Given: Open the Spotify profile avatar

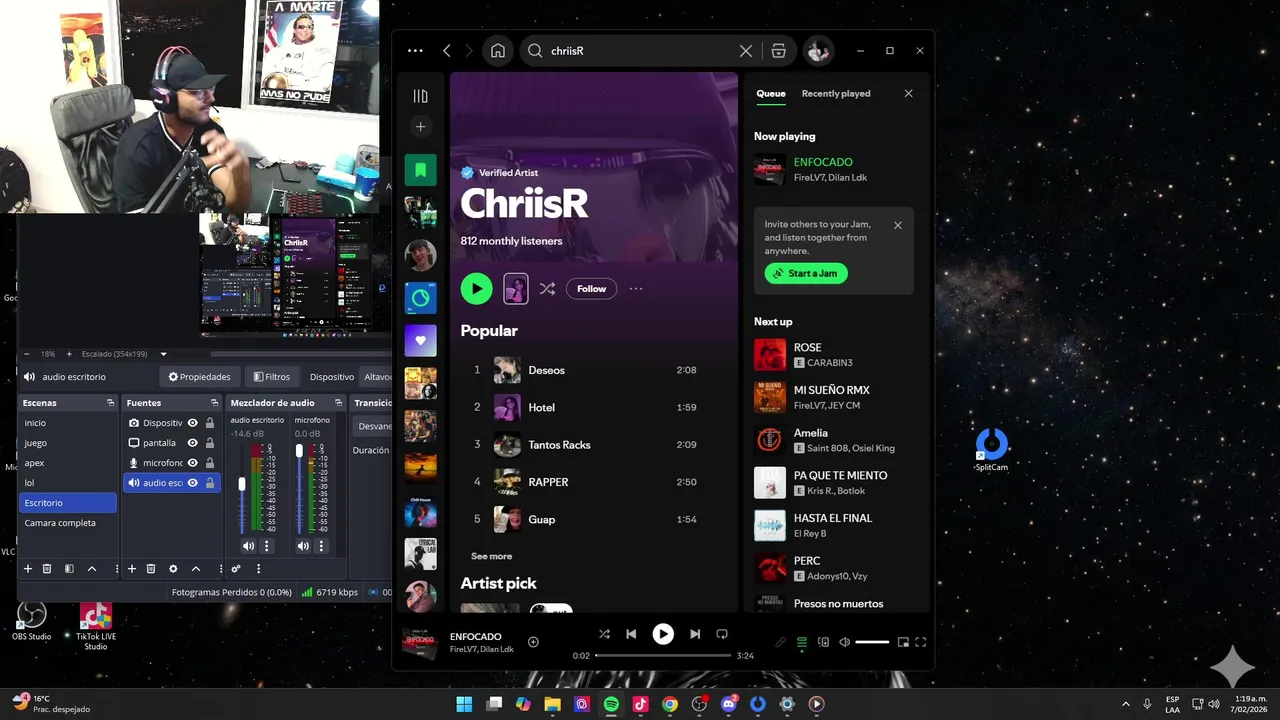Looking at the screenshot, I should coord(818,51).
